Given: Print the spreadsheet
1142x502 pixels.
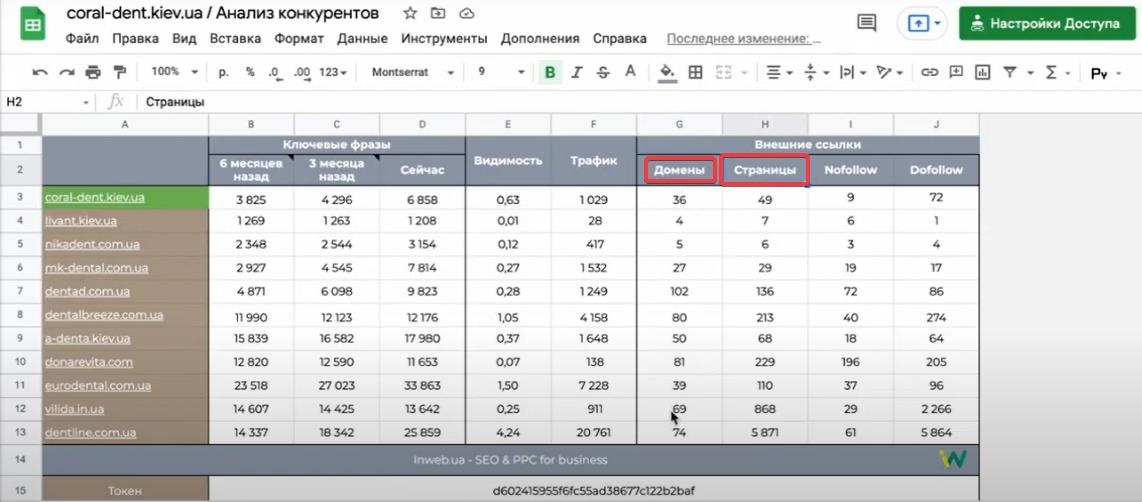Looking at the screenshot, I should pos(92,72).
